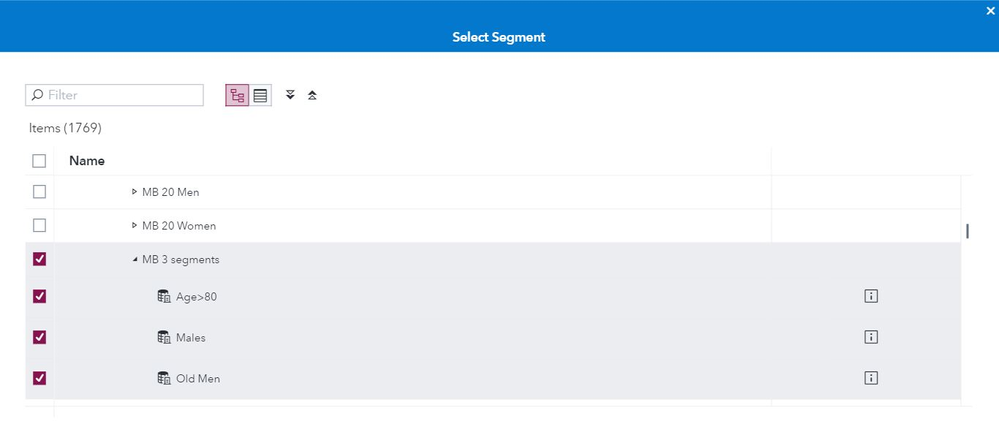Toggle the select-all header checkbox
The image size is (999, 424).
pos(40,160)
